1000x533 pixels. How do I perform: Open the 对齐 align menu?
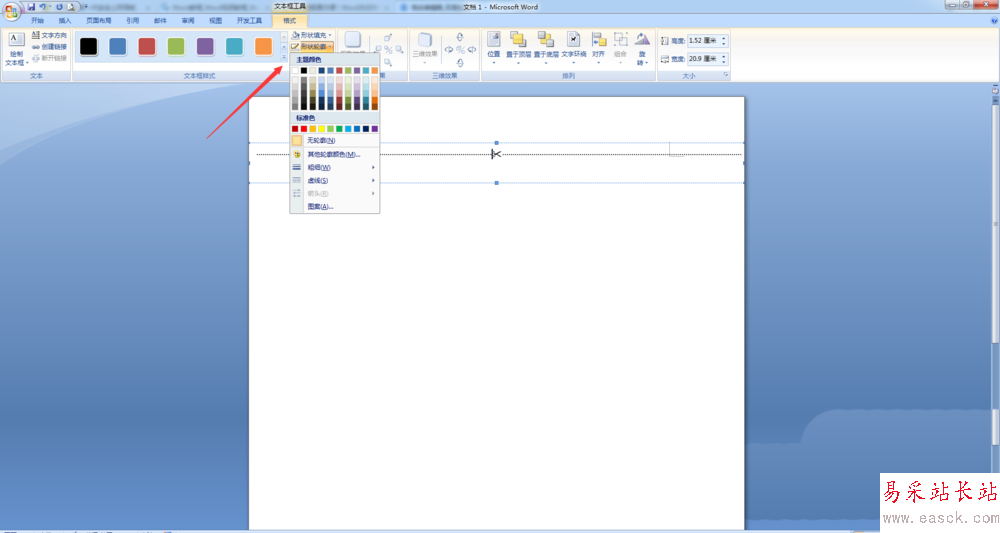pyautogui.click(x=598, y=48)
